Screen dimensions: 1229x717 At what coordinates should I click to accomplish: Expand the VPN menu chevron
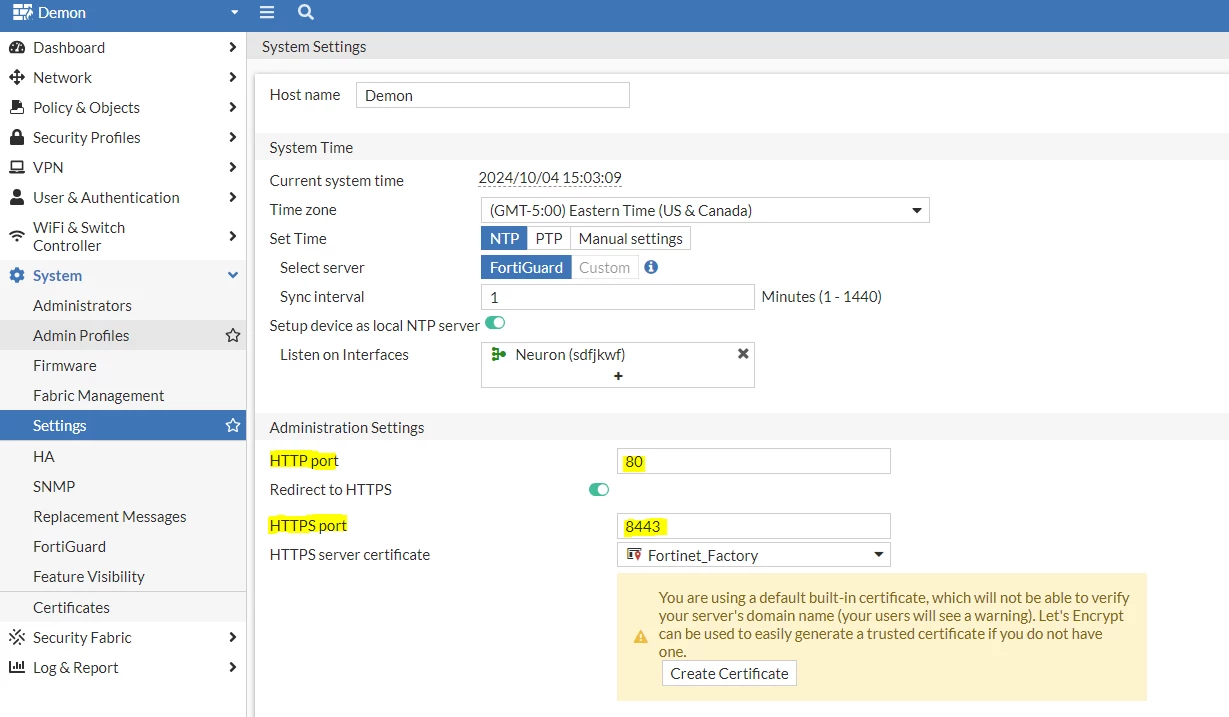[x=232, y=167]
